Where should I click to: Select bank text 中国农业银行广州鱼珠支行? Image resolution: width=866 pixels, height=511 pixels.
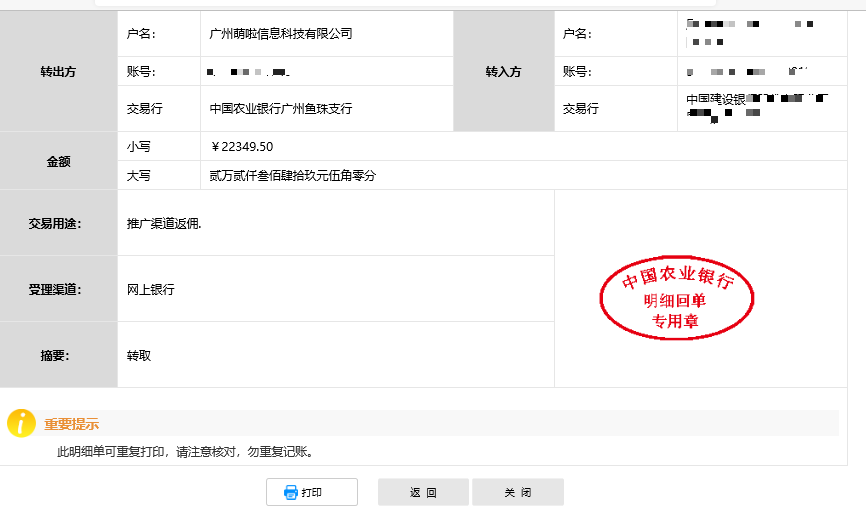pos(281,109)
